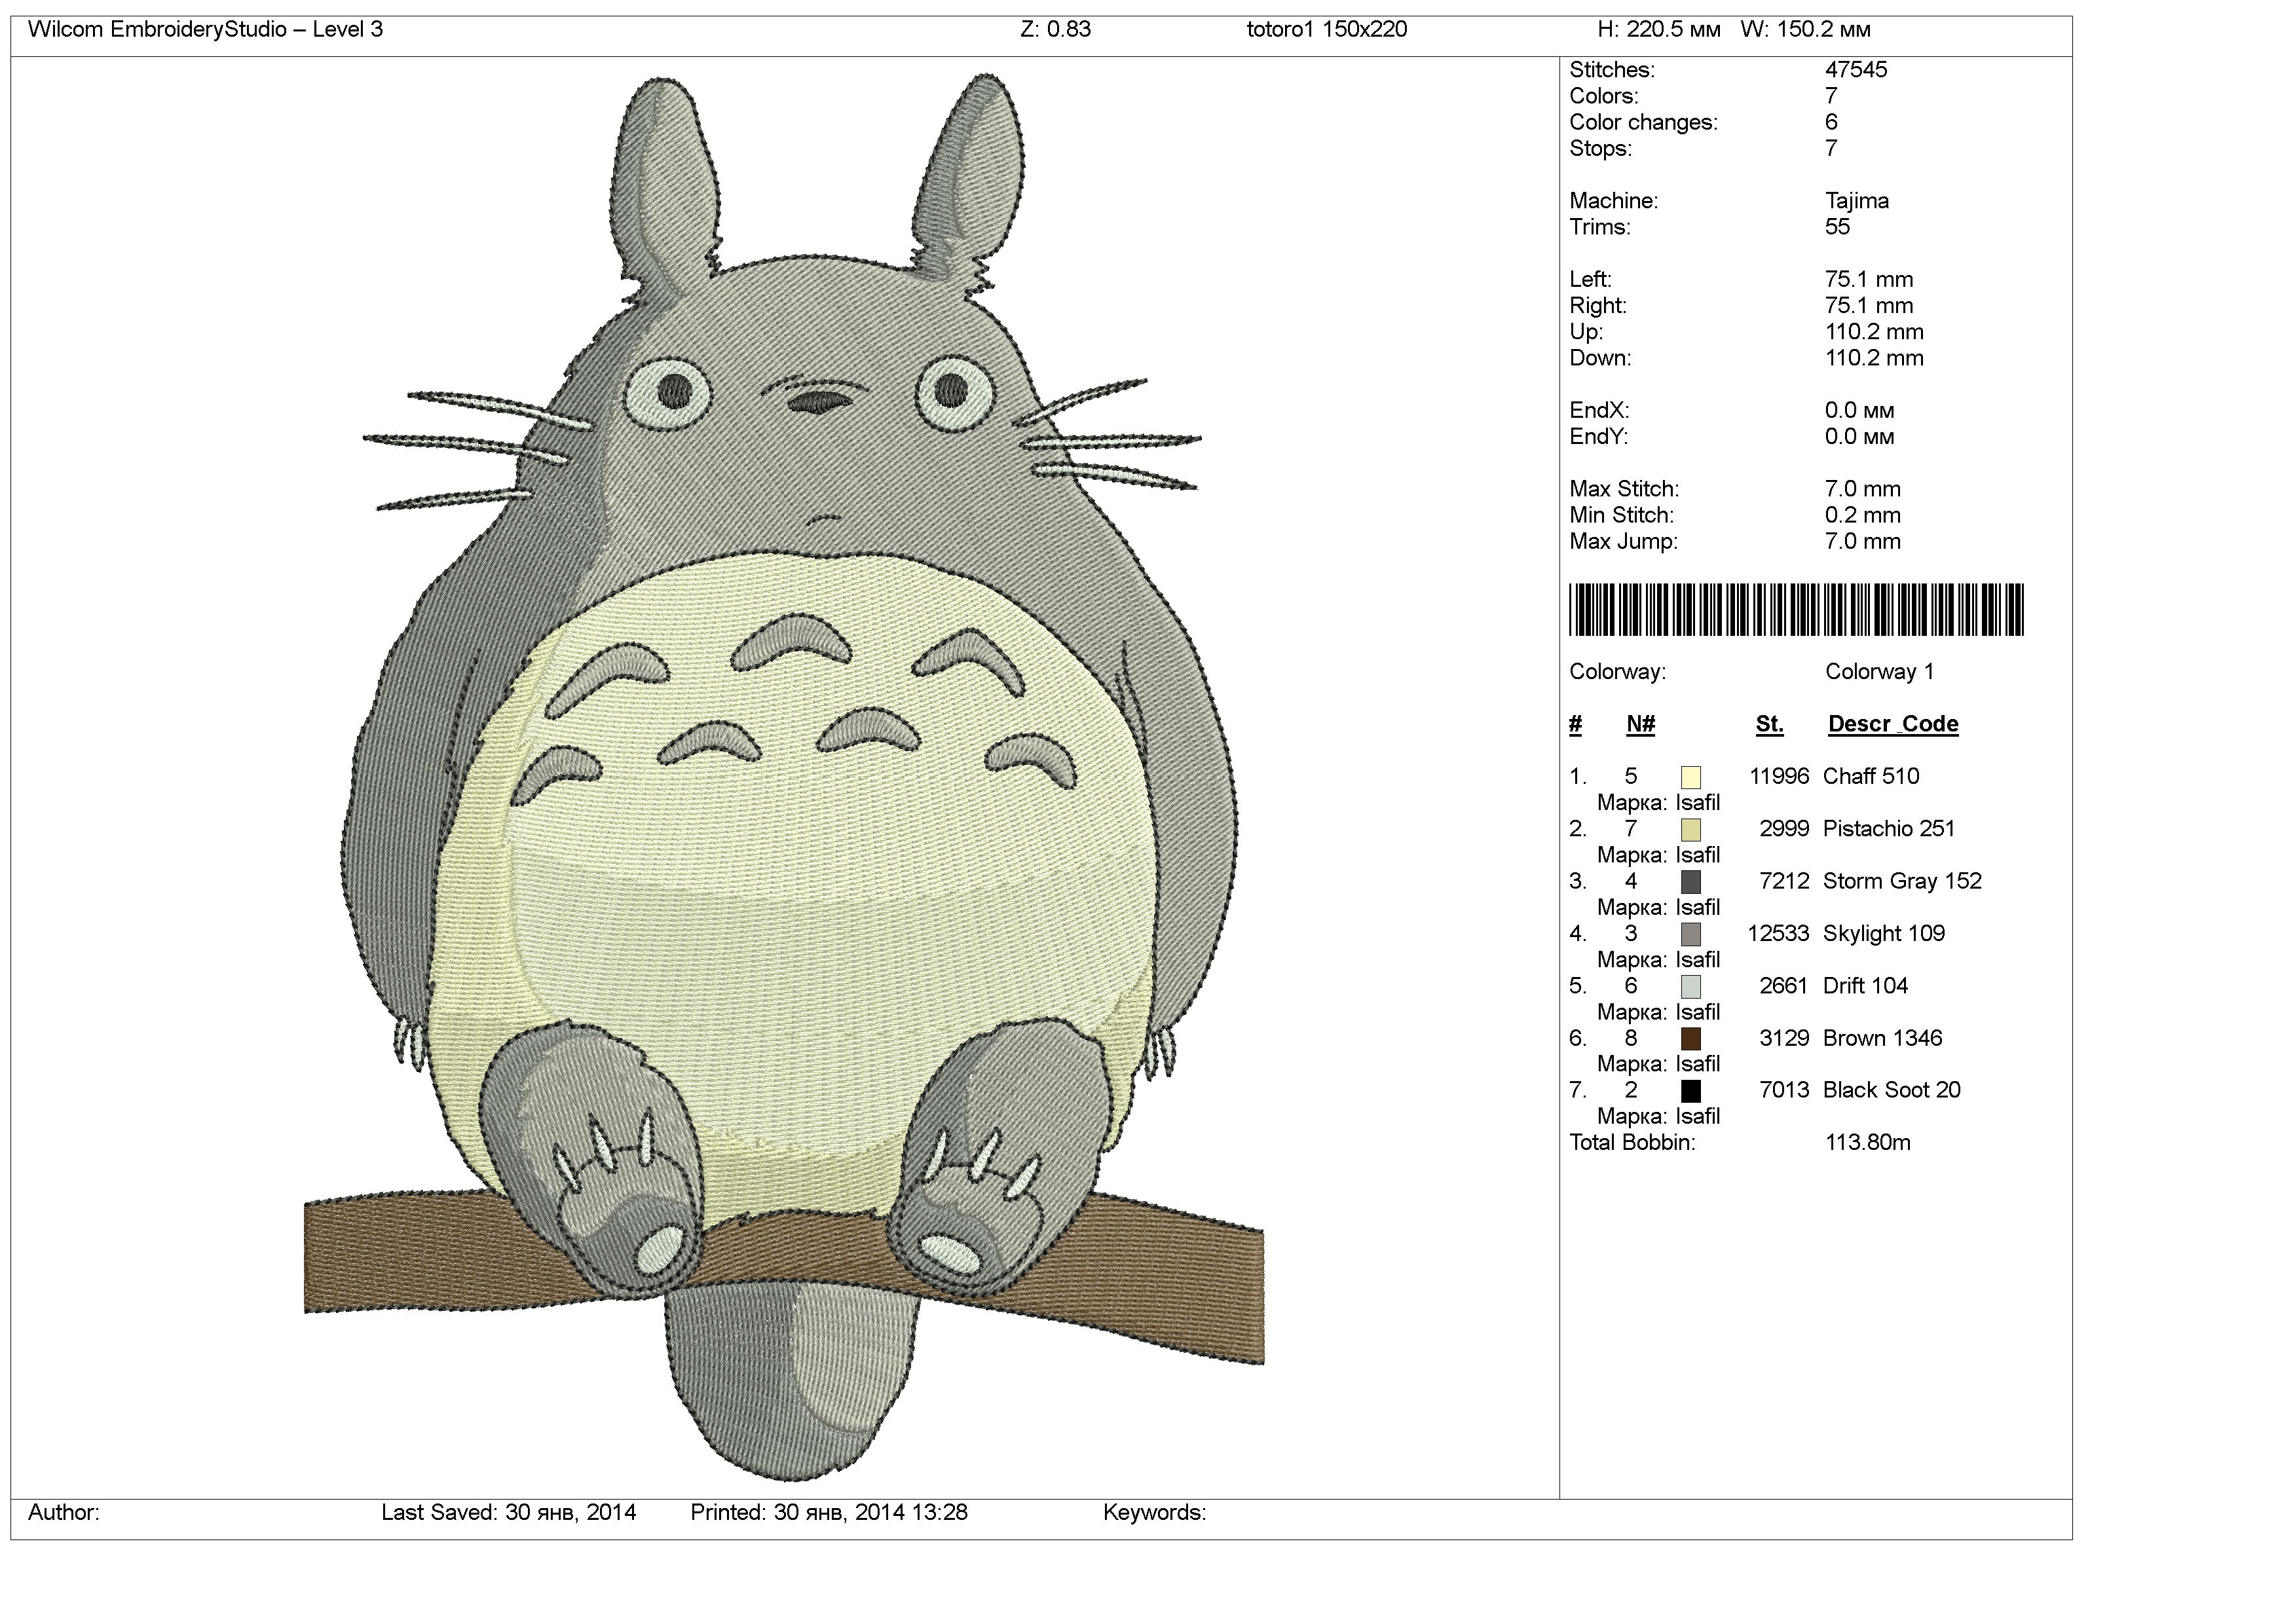Screen dimensions: 2295x1624
Task: Select the Drift 104 color swatch
Action: [1690, 986]
